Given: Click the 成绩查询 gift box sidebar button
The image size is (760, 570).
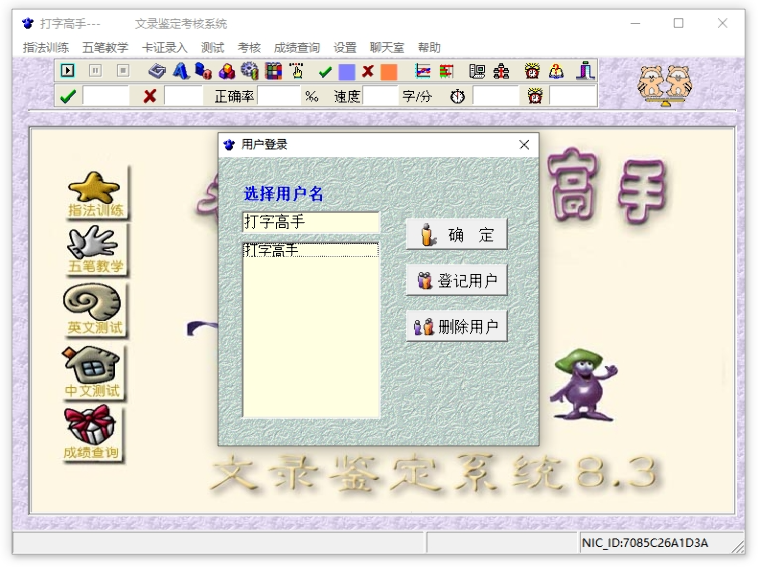Looking at the screenshot, I should (92, 433).
